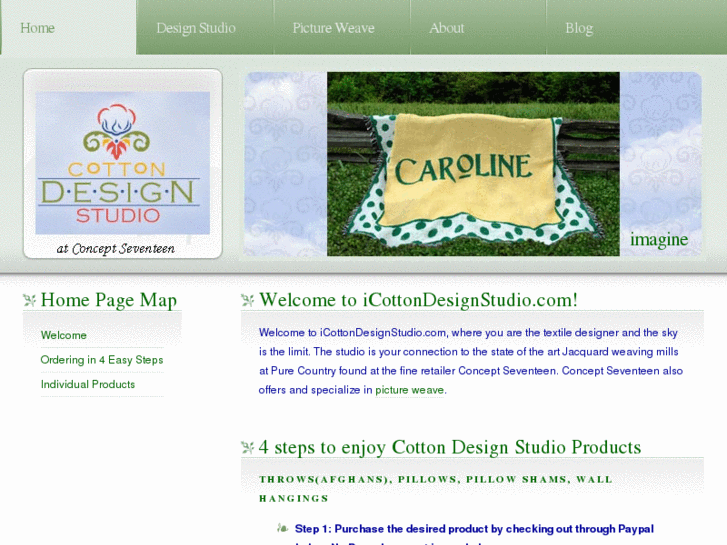
Task: Click '4 steps to enjoy Cotton Design Studio Products' heading
Action: pyautogui.click(x=450, y=447)
